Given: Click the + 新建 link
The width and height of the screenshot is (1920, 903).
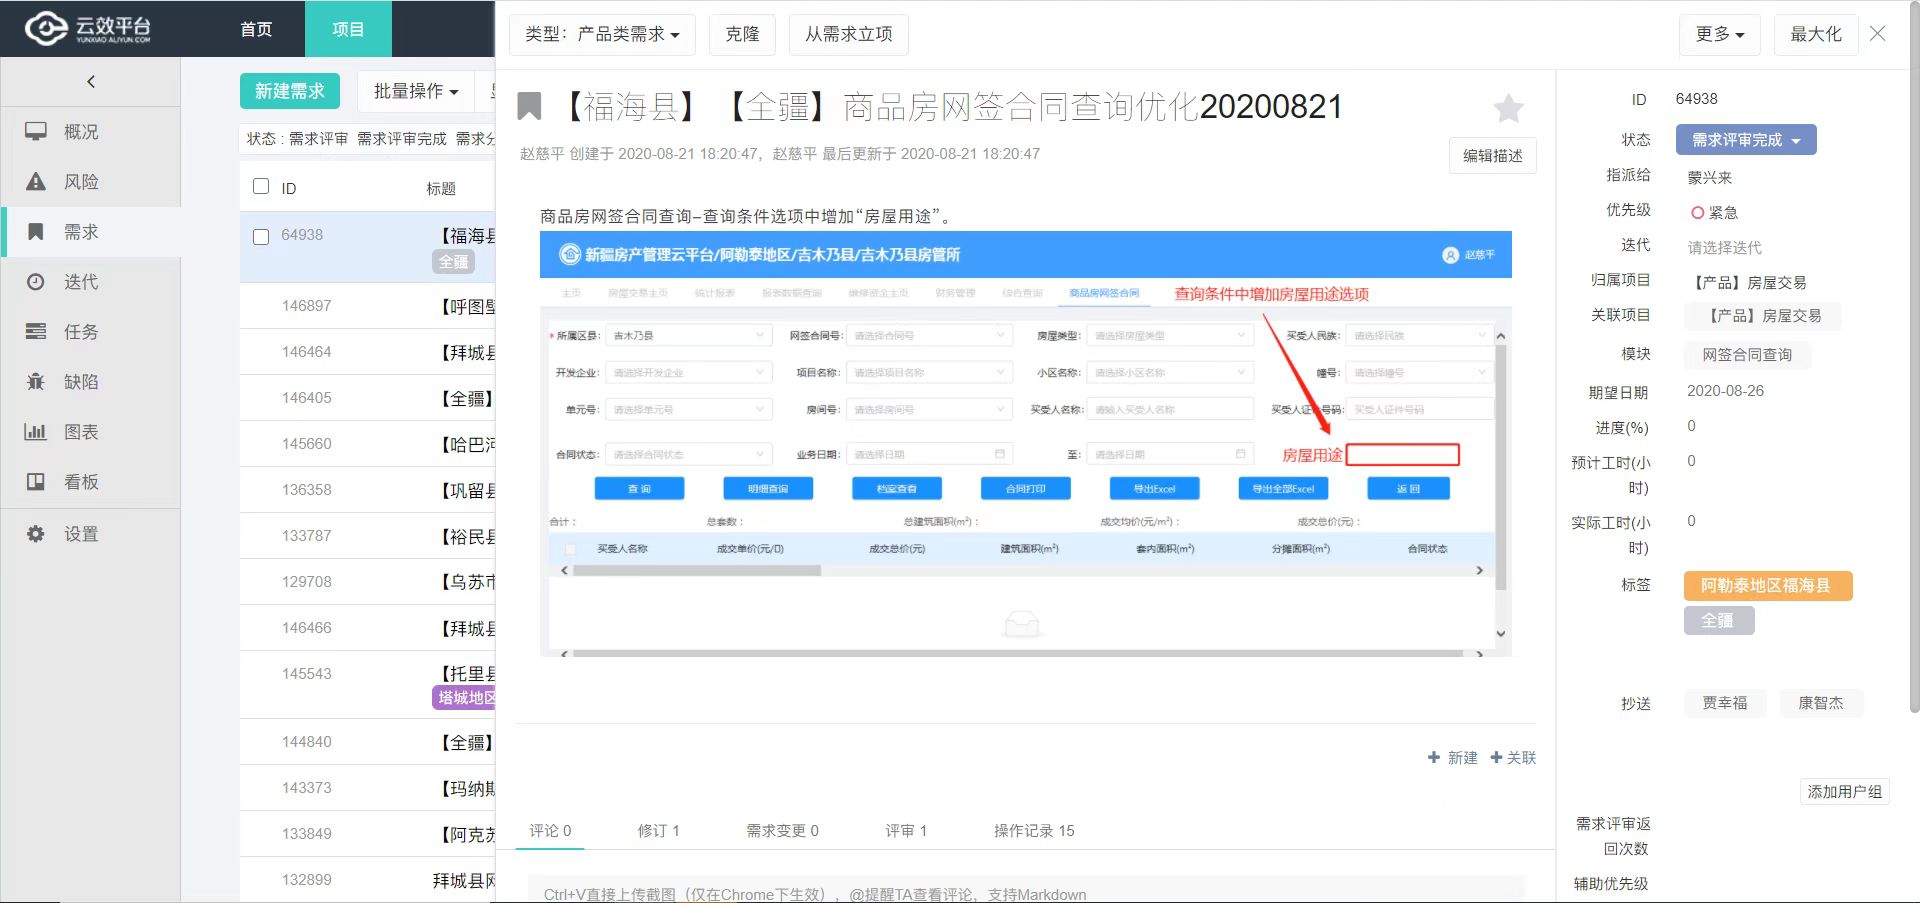Looking at the screenshot, I should [1452, 758].
